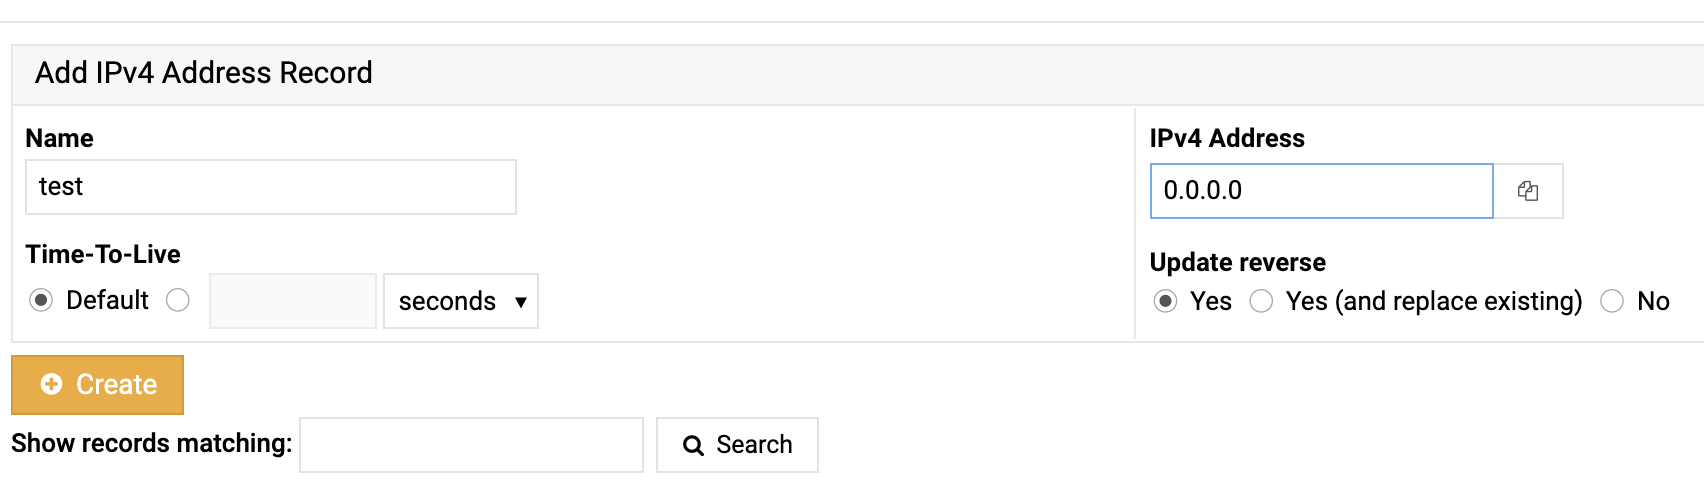This screenshot has height=490, width=1704.
Task: Click the custom Time-To-Live value box
Action: point(292,301)
